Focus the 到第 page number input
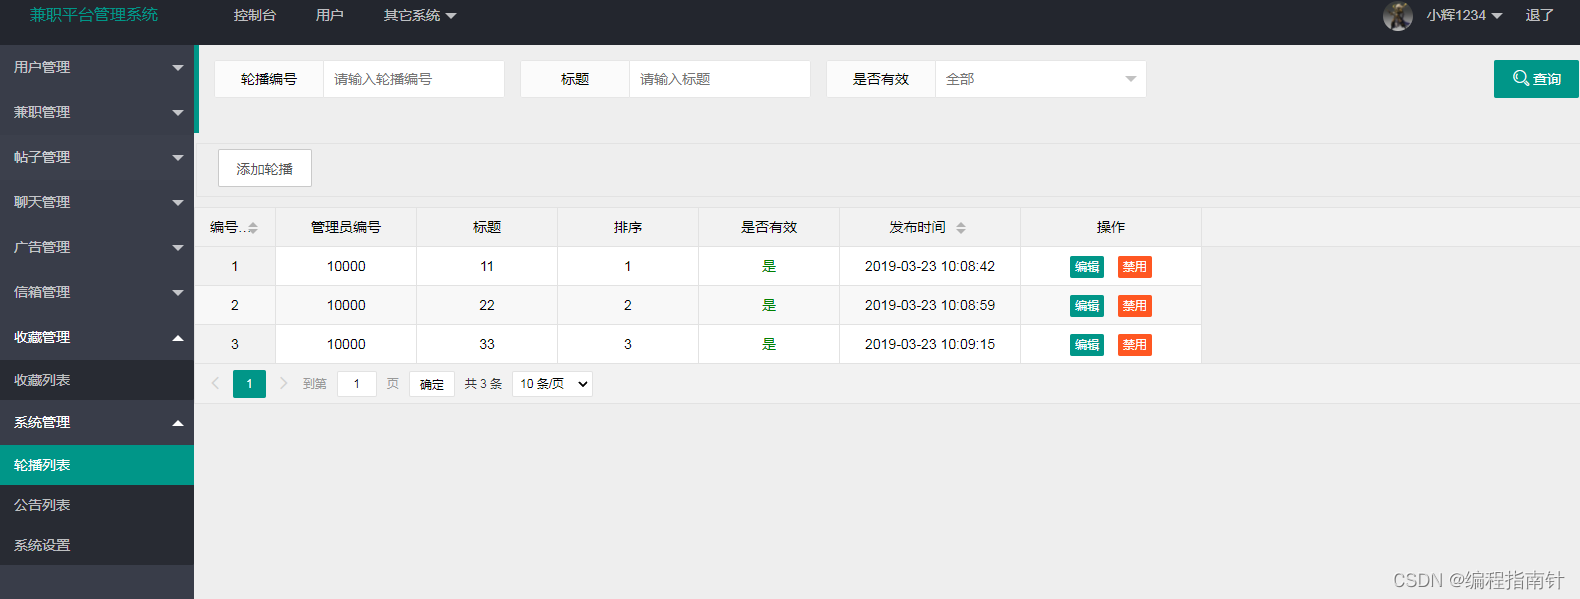 pyautogui.click(x=357, y=384)
